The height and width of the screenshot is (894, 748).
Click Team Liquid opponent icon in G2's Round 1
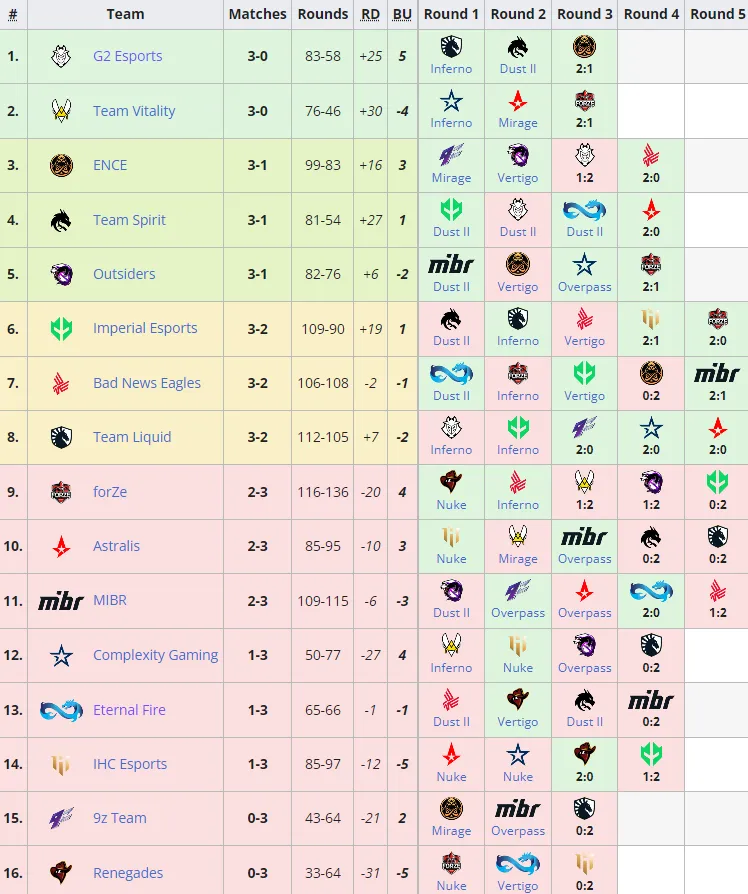451,47
